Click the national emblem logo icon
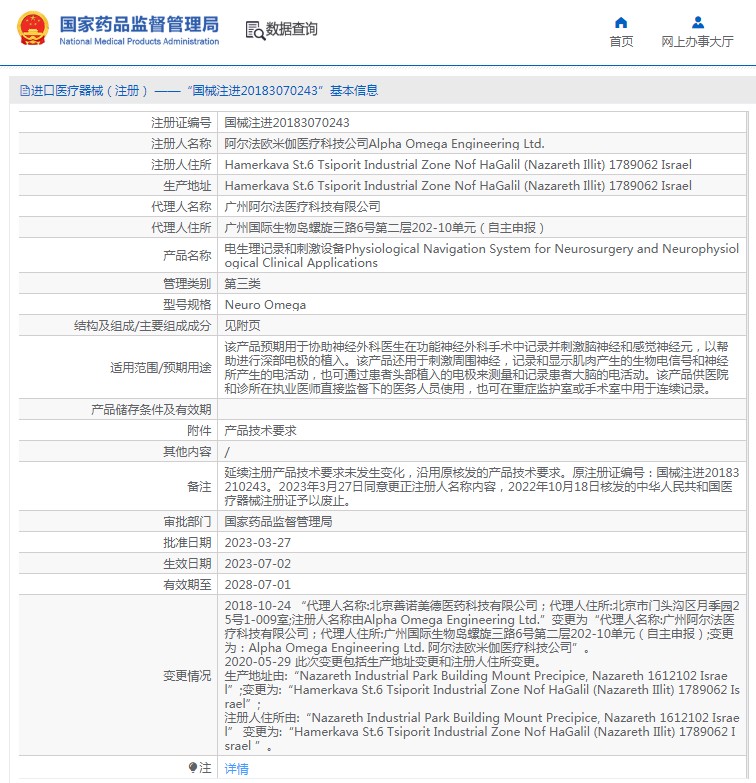756x783 pixels. (x=33, y=28)
